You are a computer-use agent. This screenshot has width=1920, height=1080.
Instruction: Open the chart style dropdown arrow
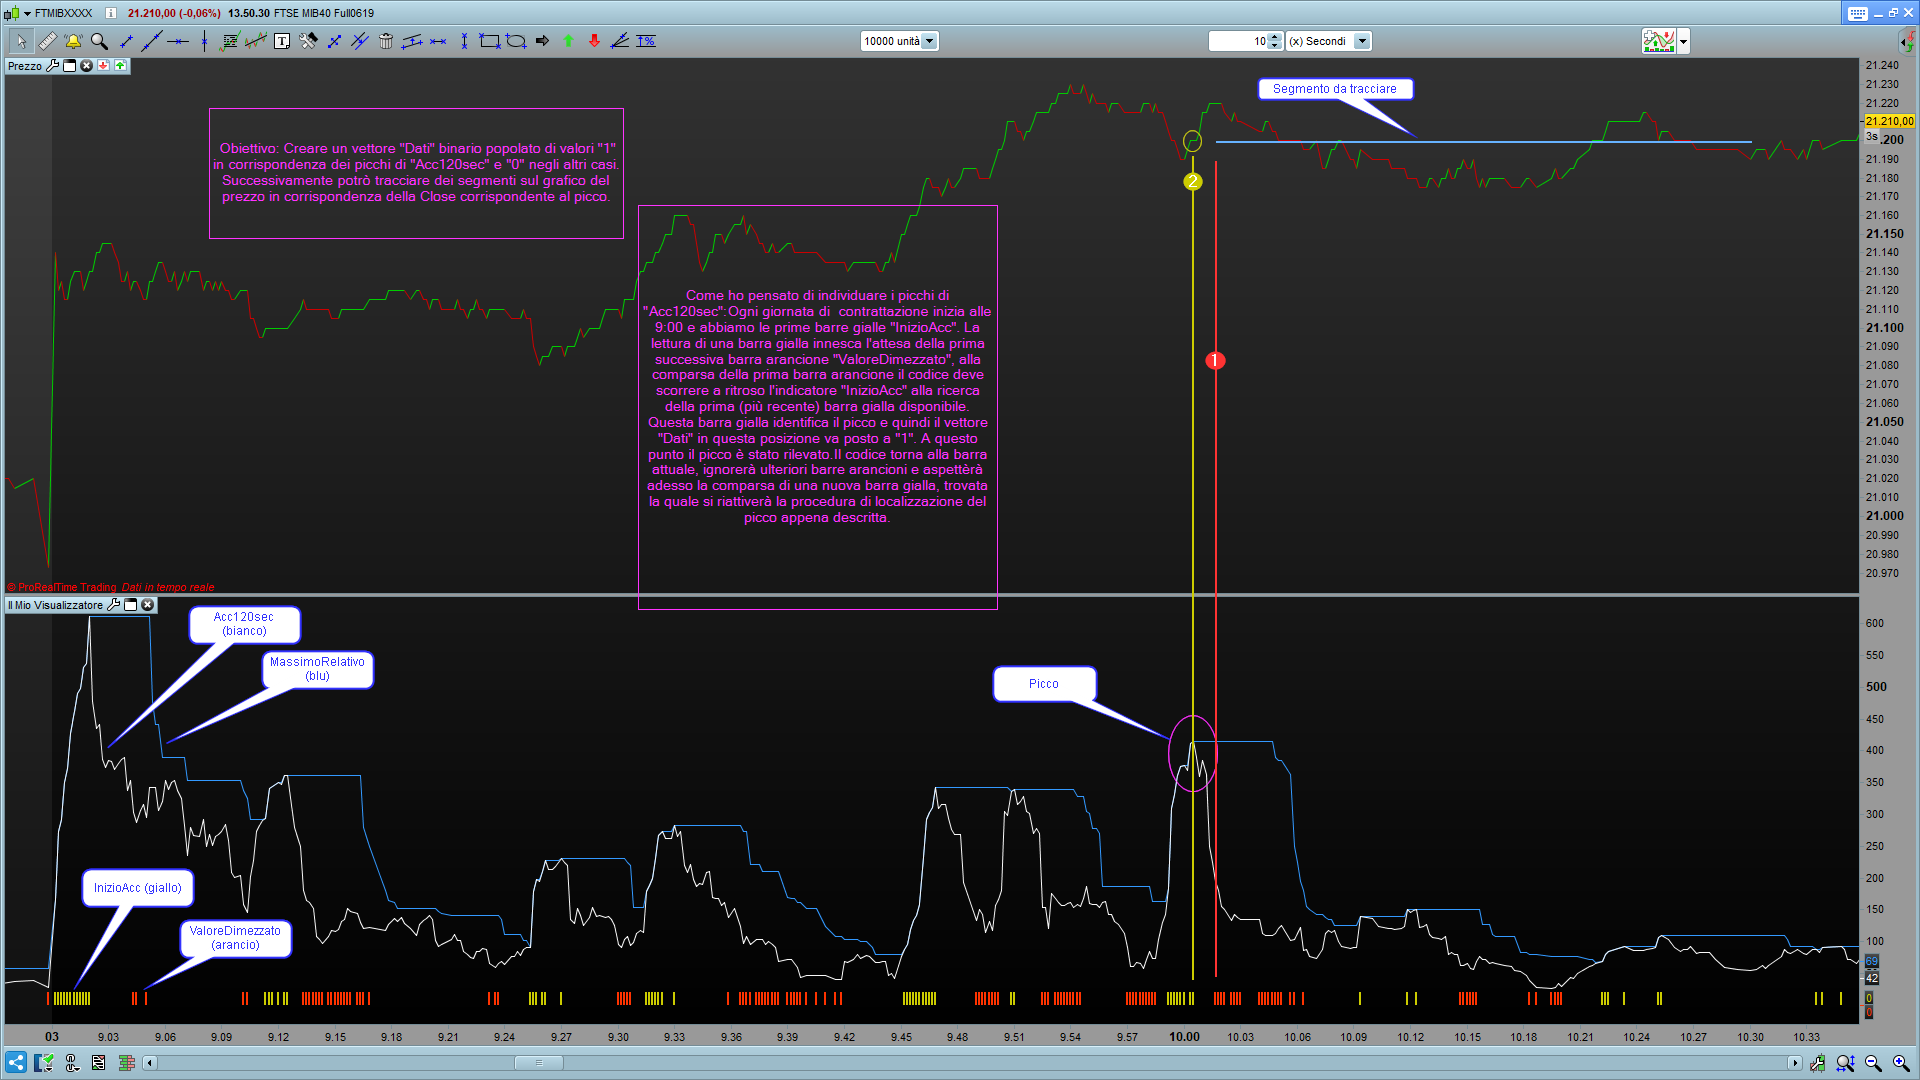(x=1684, y=41)
